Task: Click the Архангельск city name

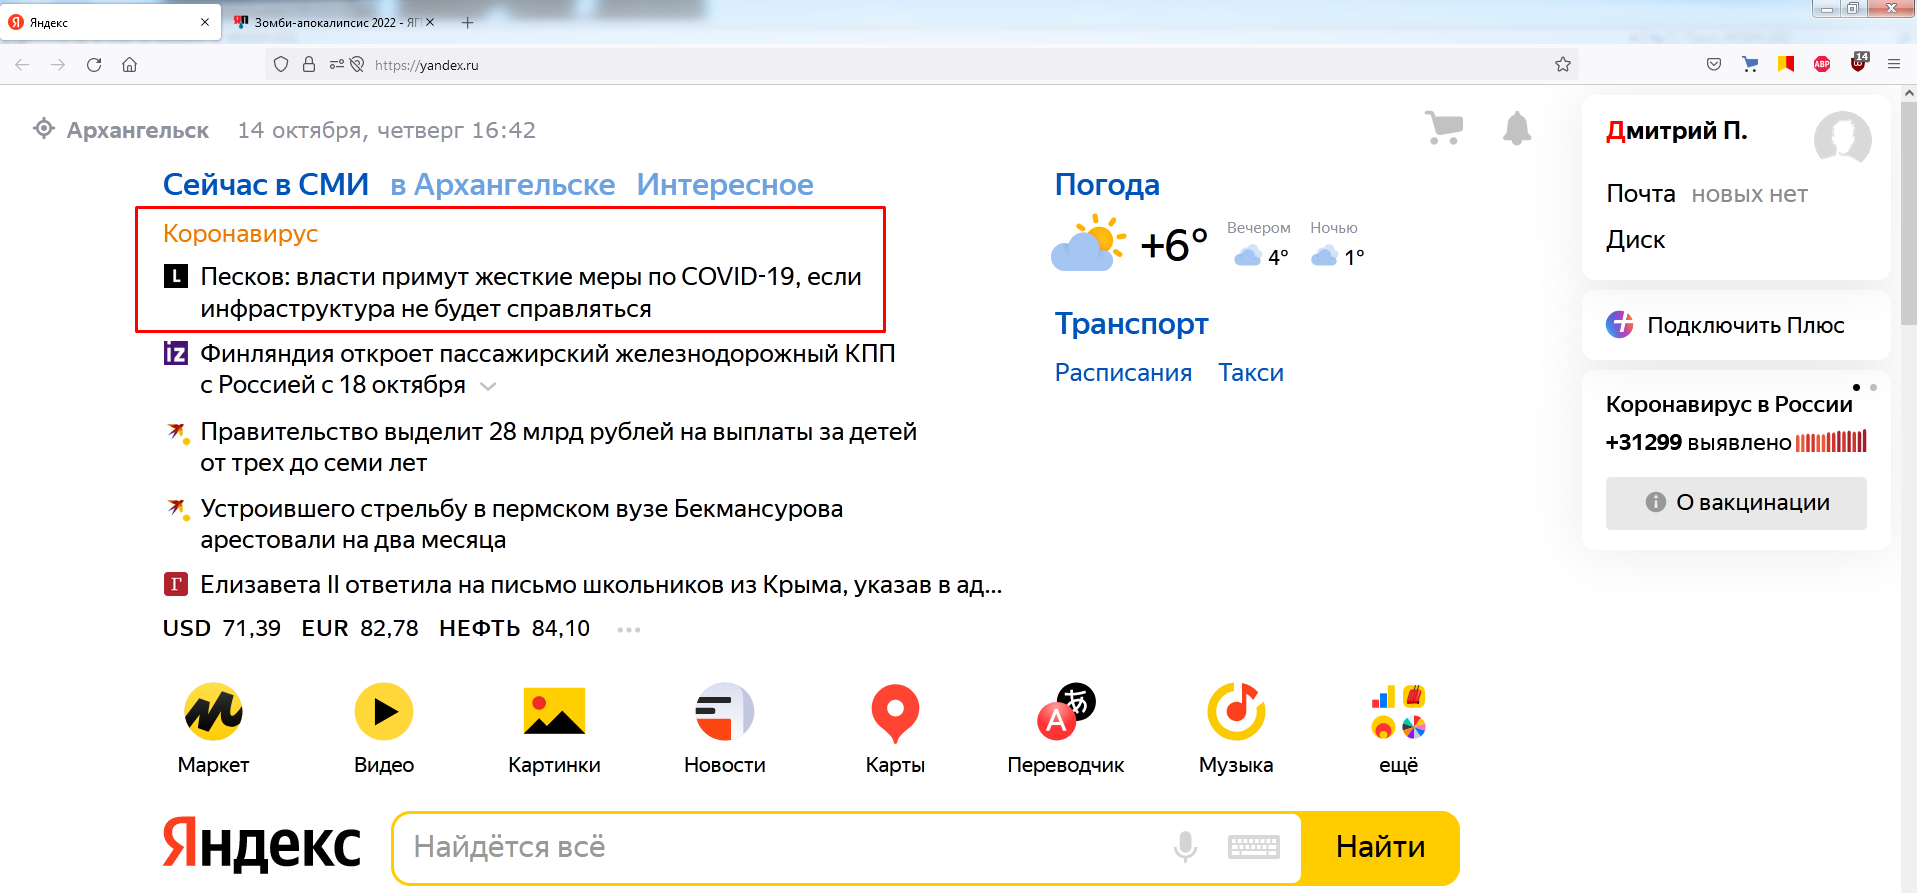Action: 138,130
